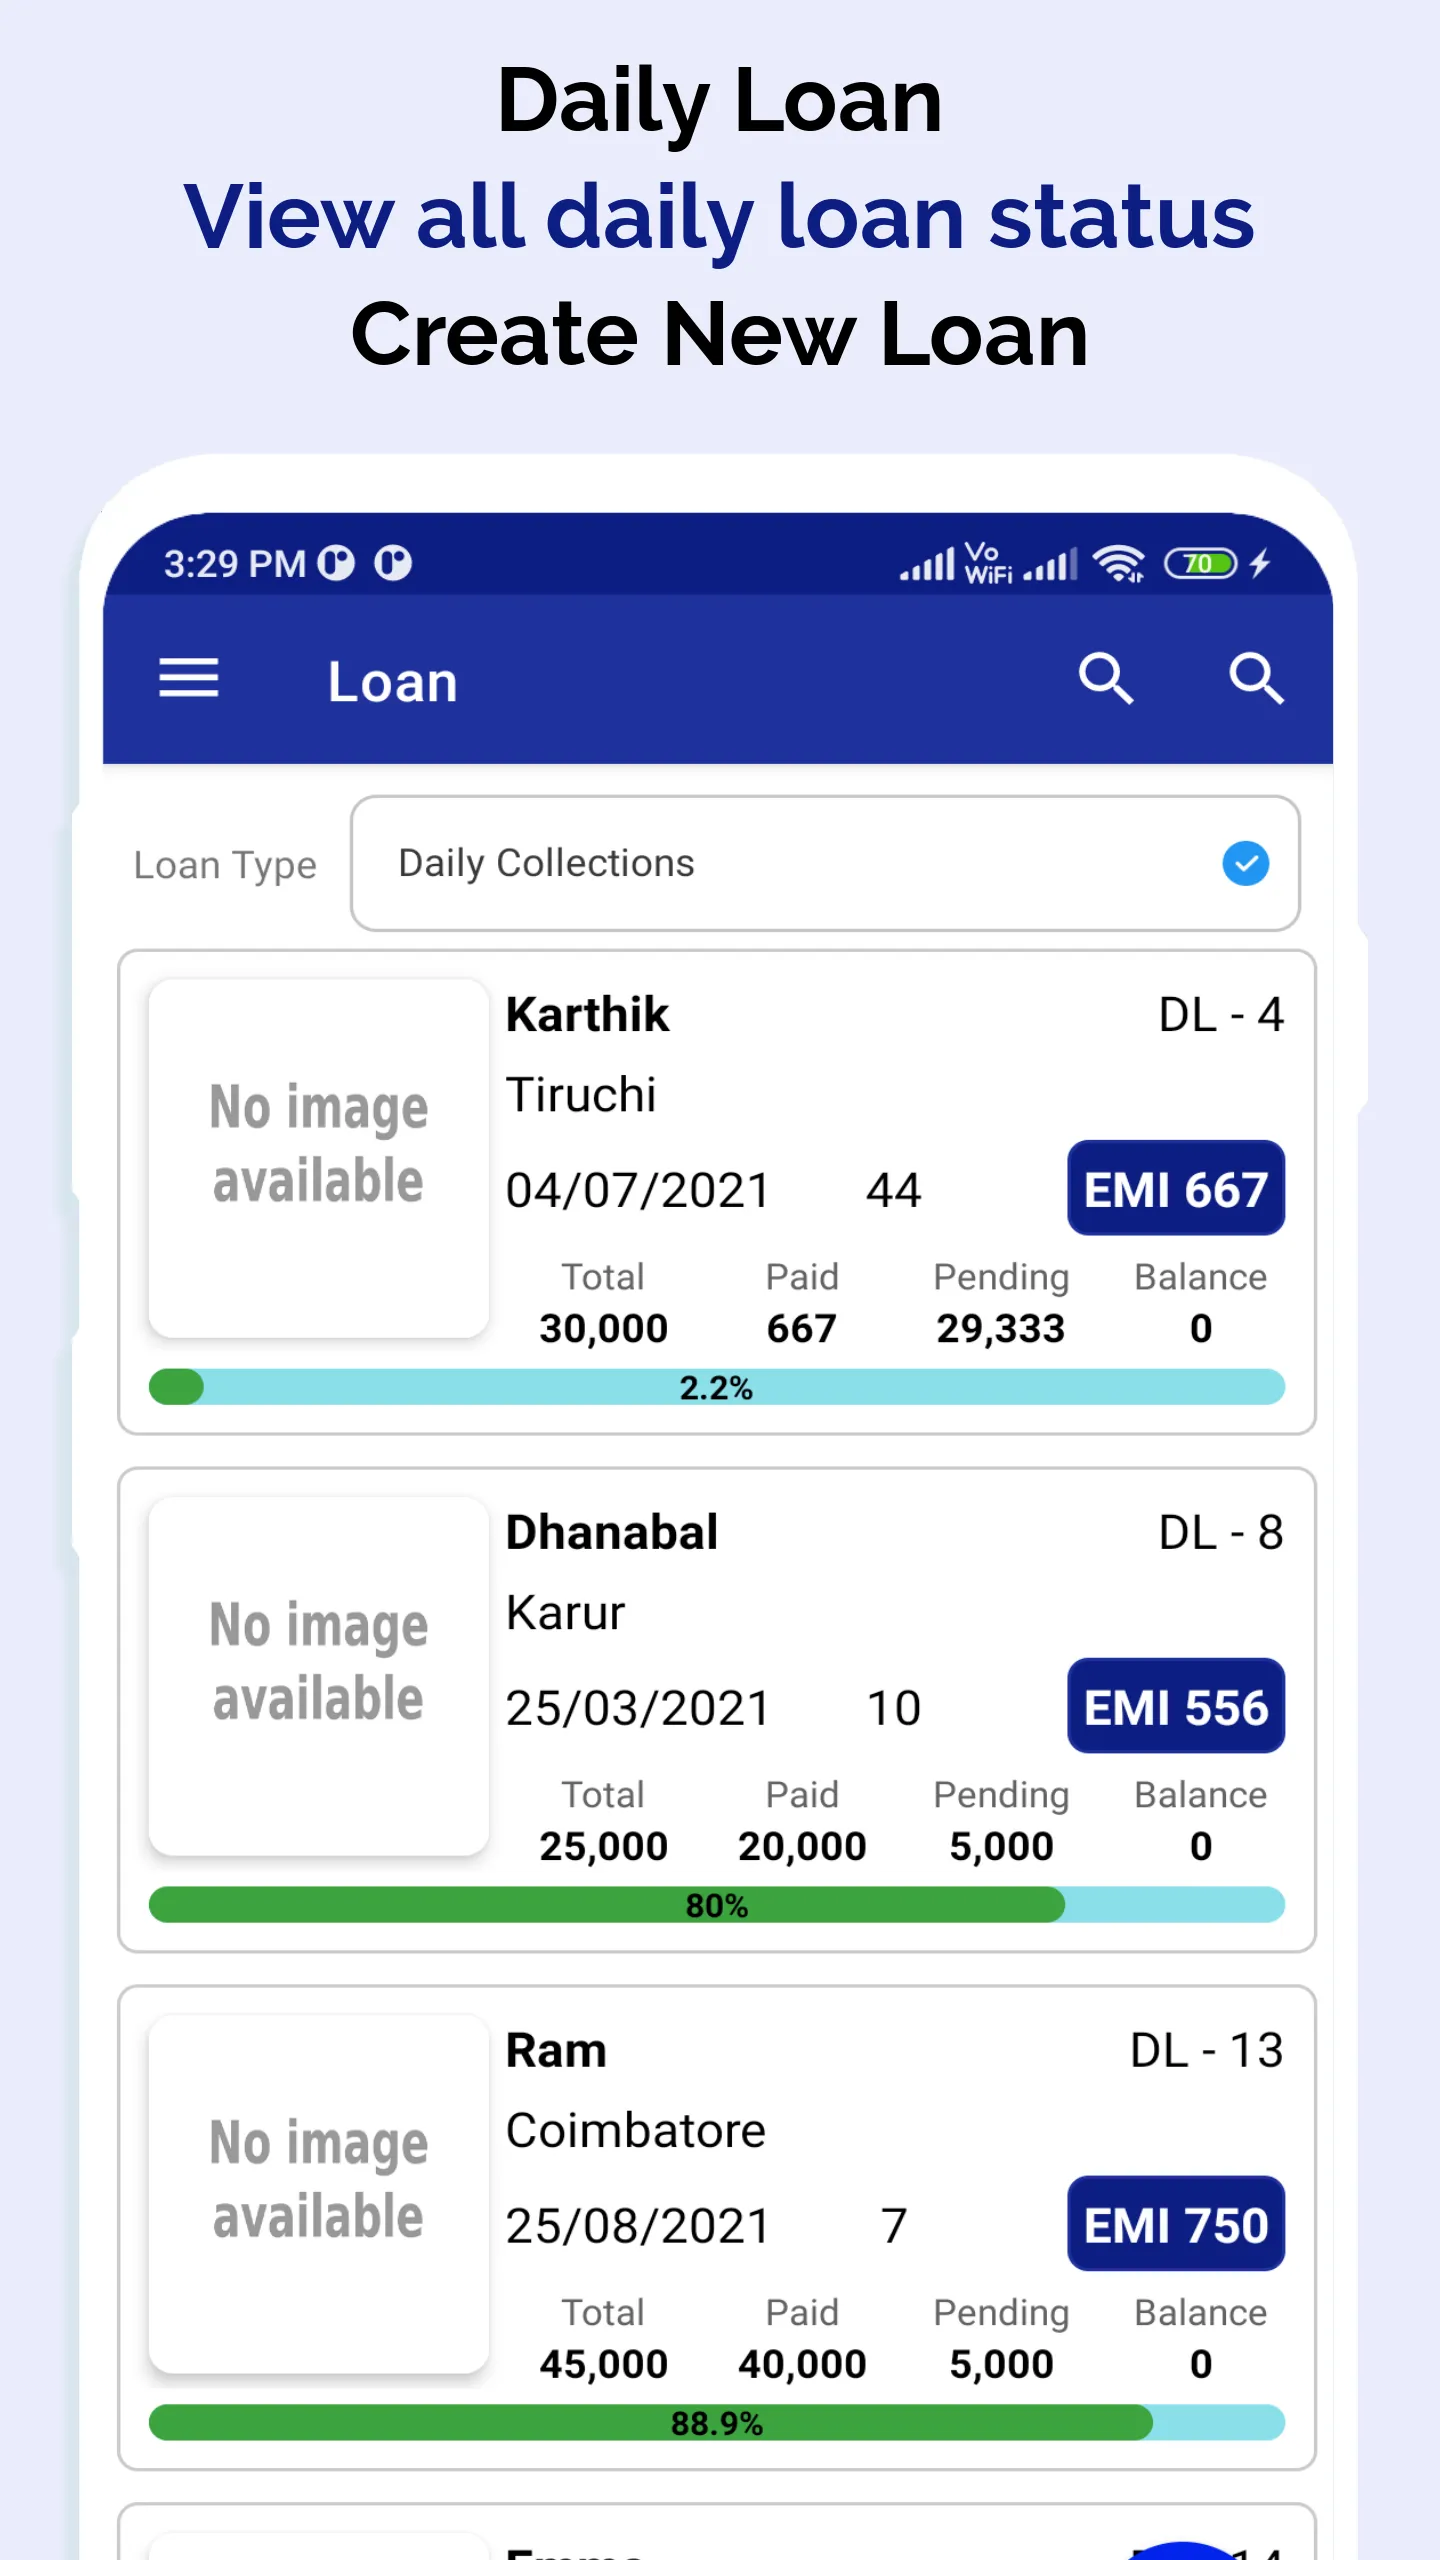Viewport: 1440px width, 2560px height.
Task: Open loan entry DL - 8
Action: 1220,1533
